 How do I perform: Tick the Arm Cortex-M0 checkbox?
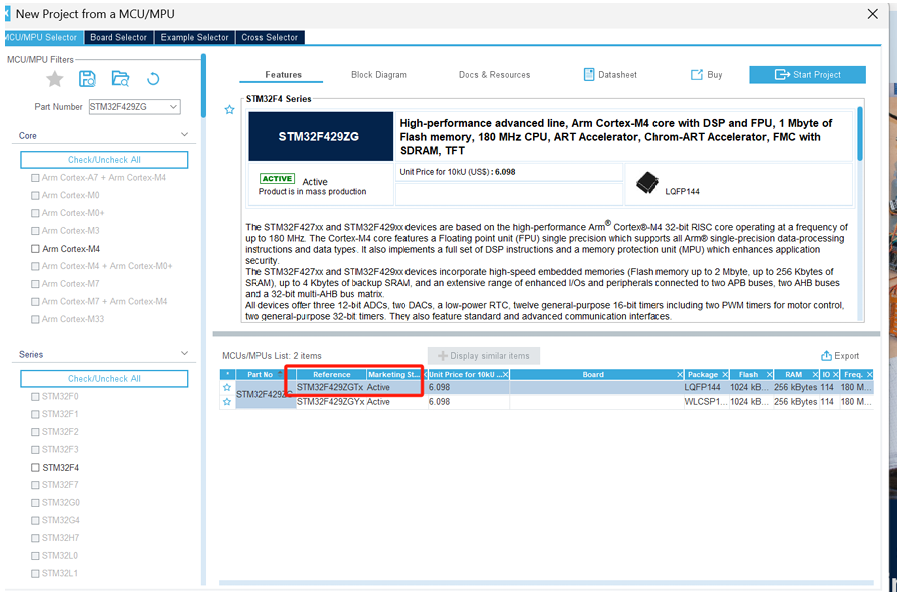click(35, 195)
